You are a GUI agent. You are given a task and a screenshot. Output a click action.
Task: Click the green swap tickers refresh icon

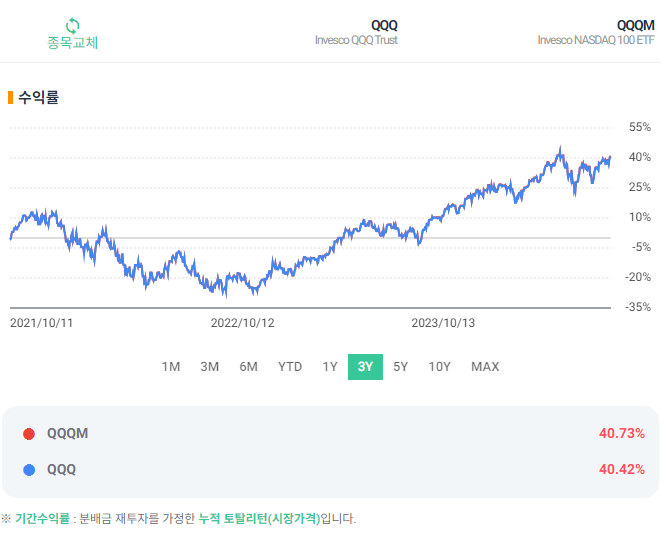point(72,24)
